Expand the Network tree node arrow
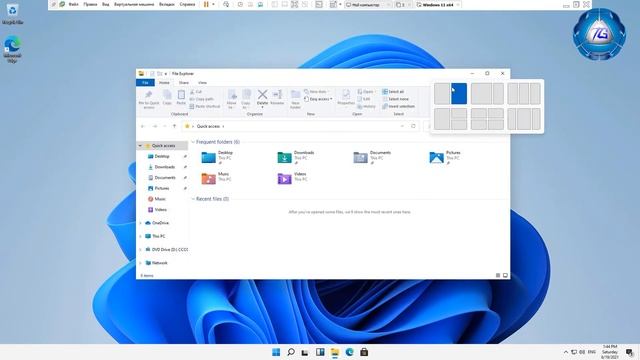Image resolution: width=640 pixels, height=360 pixels. (x=141, y=263)
